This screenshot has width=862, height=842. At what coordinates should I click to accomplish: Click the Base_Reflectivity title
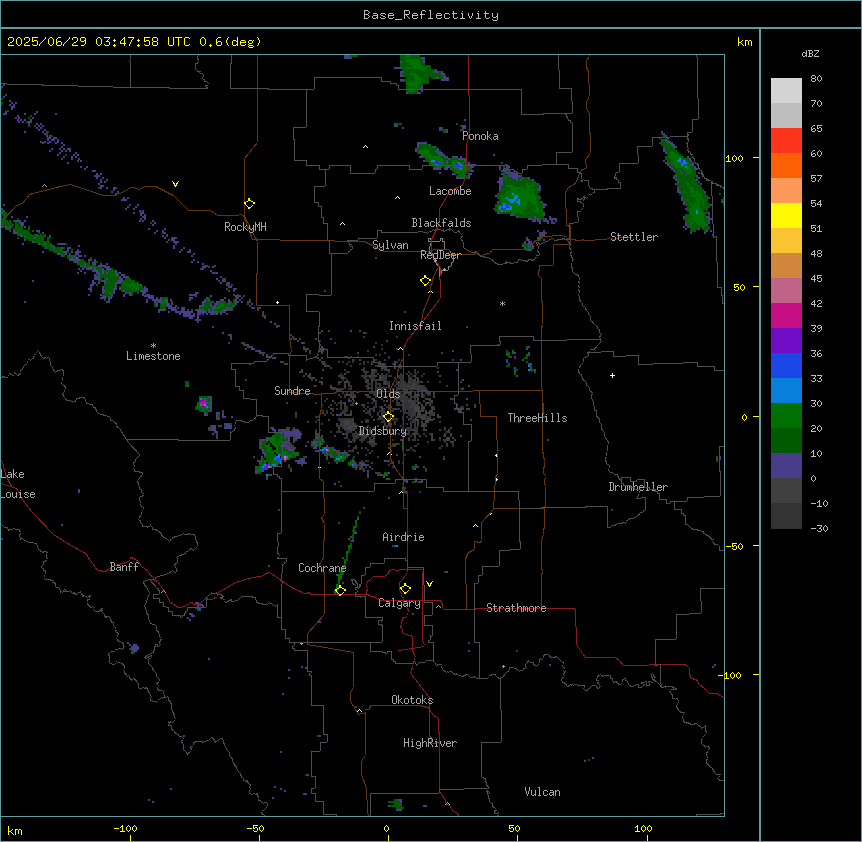point(431,15)
